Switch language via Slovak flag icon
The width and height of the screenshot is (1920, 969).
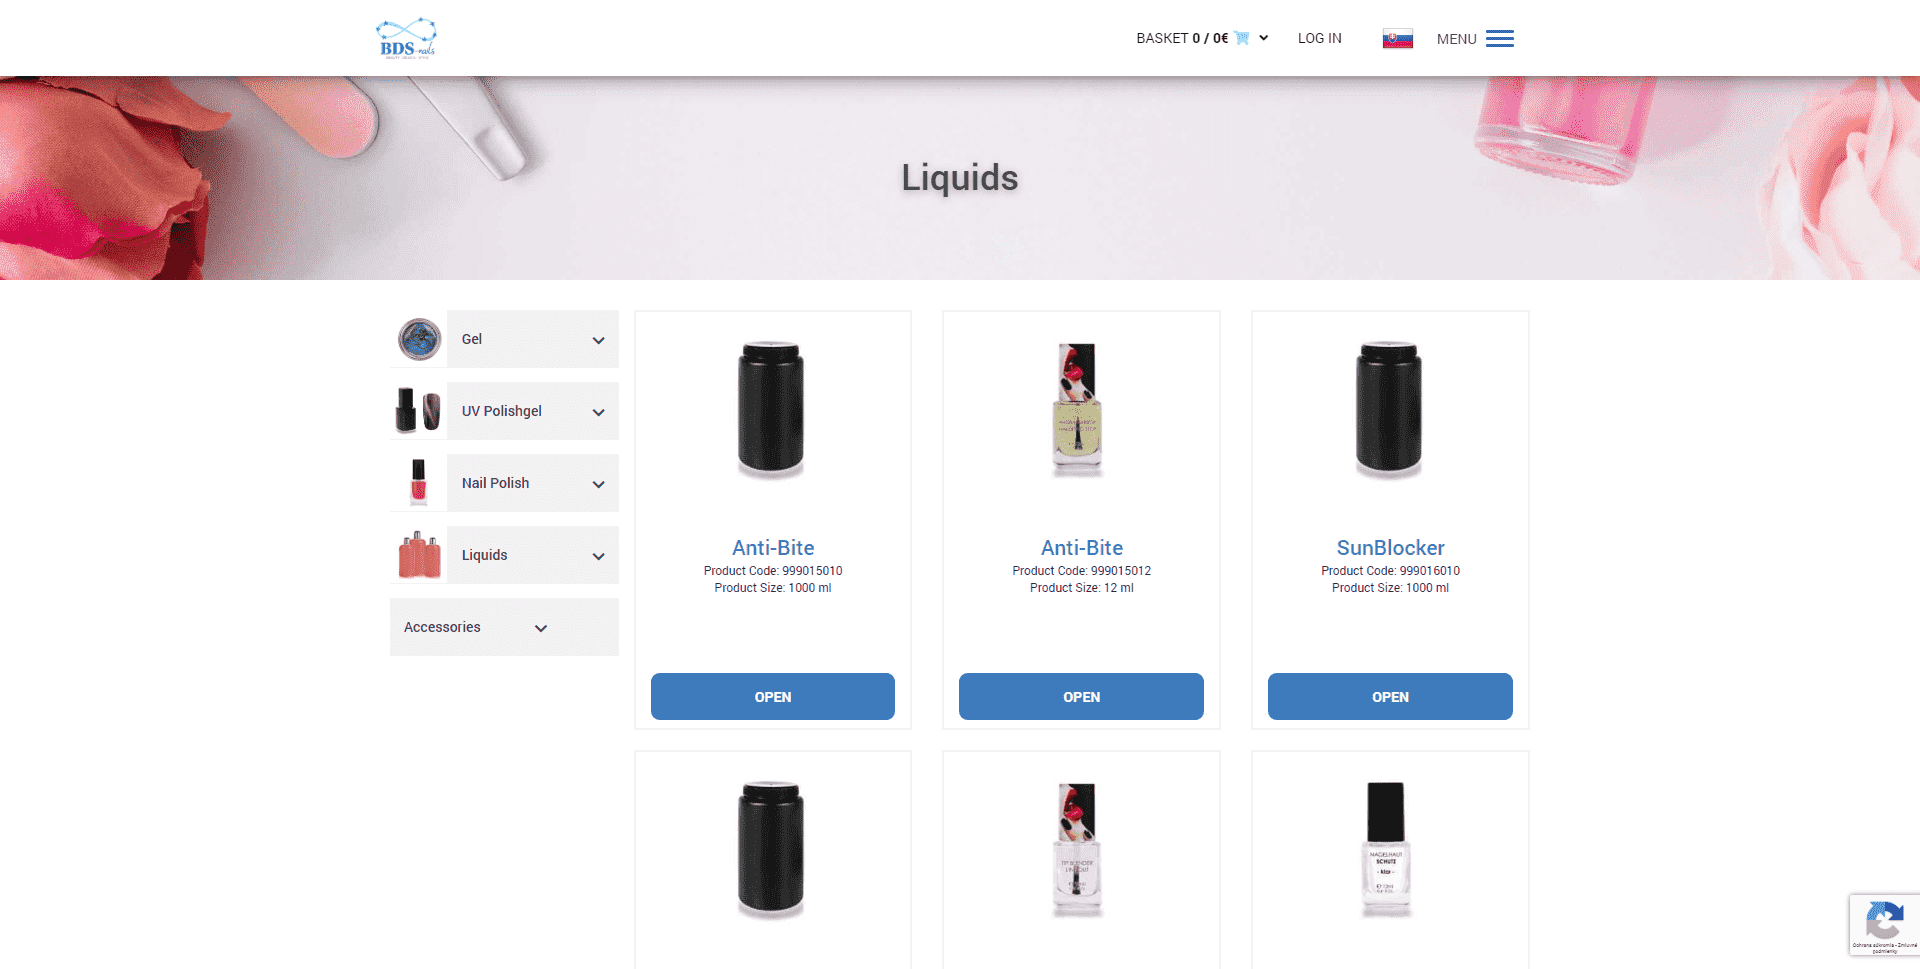pyautogui.click(x=1397, y=39)
